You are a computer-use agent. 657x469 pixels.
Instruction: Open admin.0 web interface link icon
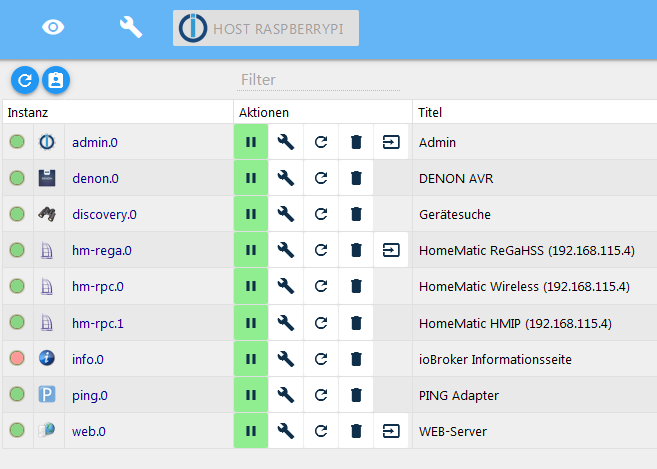[x=391, y=142]
